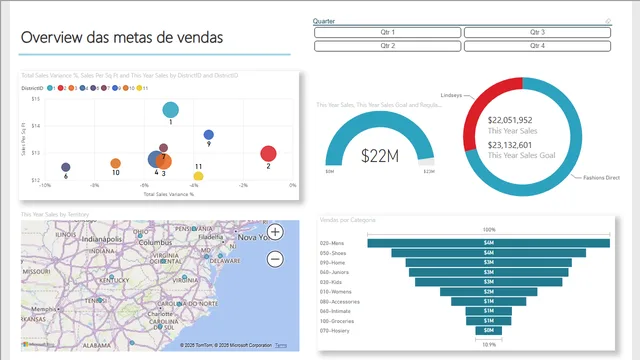
Task: Select the 020-Mens funnel bar
Action: (x=489, y=243)
